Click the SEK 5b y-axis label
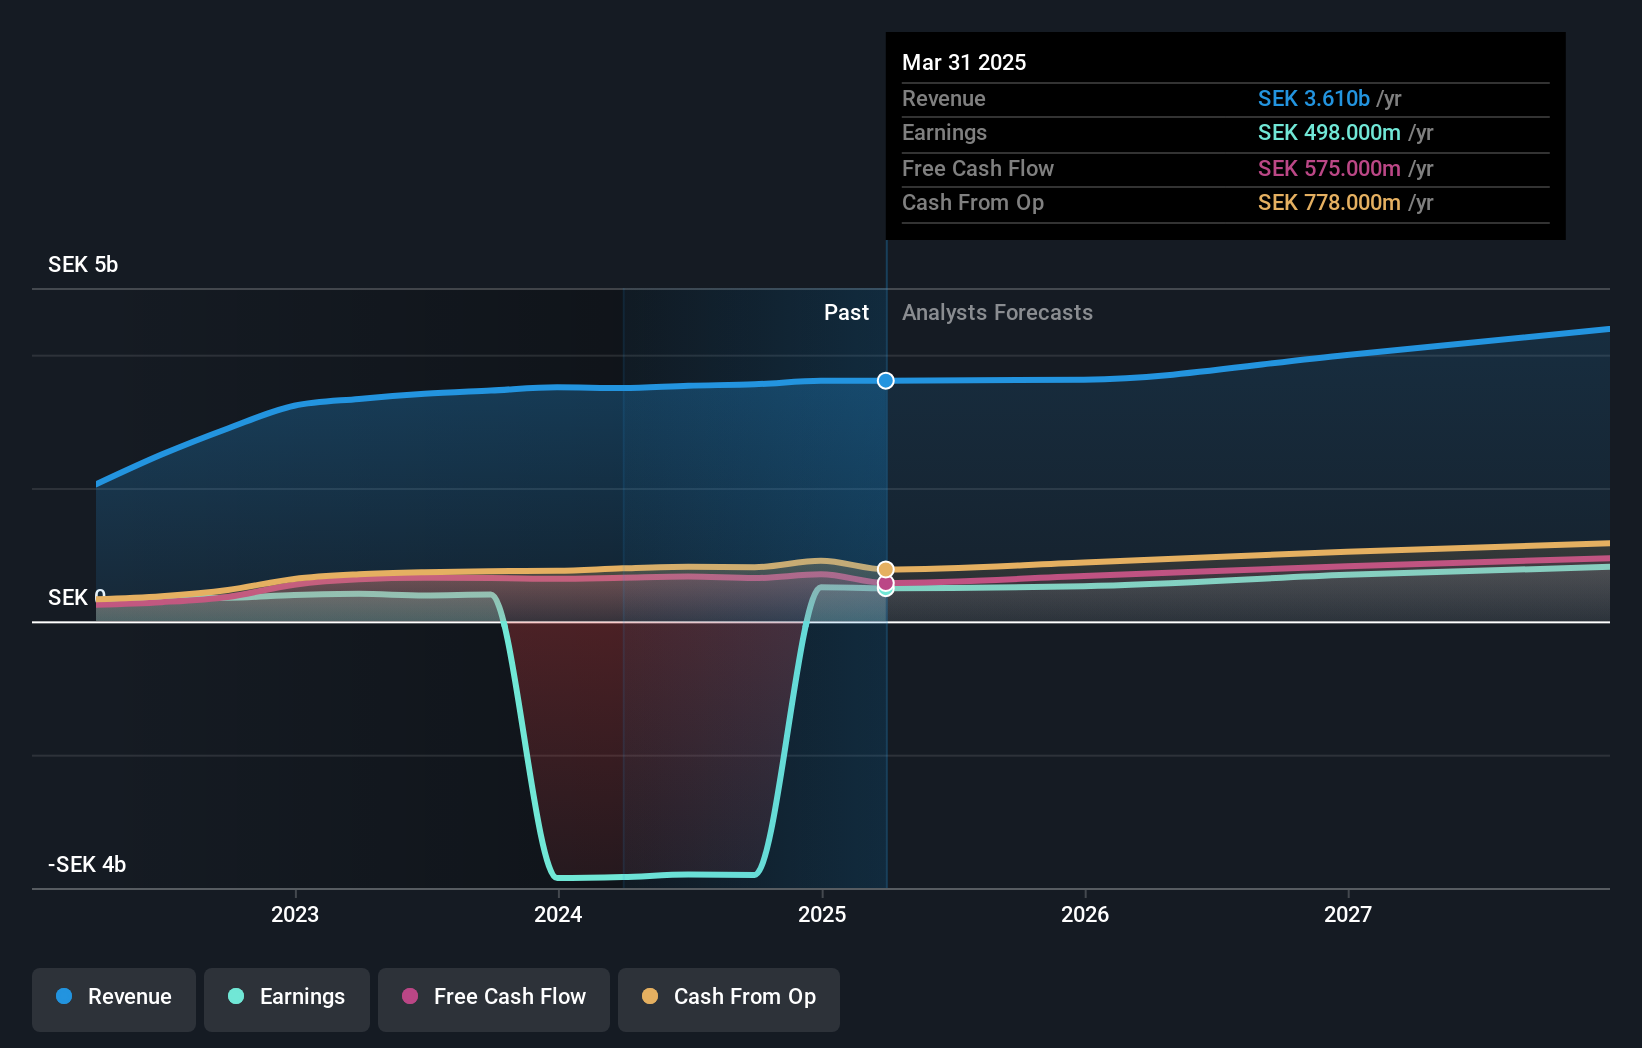The width and height of the screenshot is (1642, 1048). [83, 264]
